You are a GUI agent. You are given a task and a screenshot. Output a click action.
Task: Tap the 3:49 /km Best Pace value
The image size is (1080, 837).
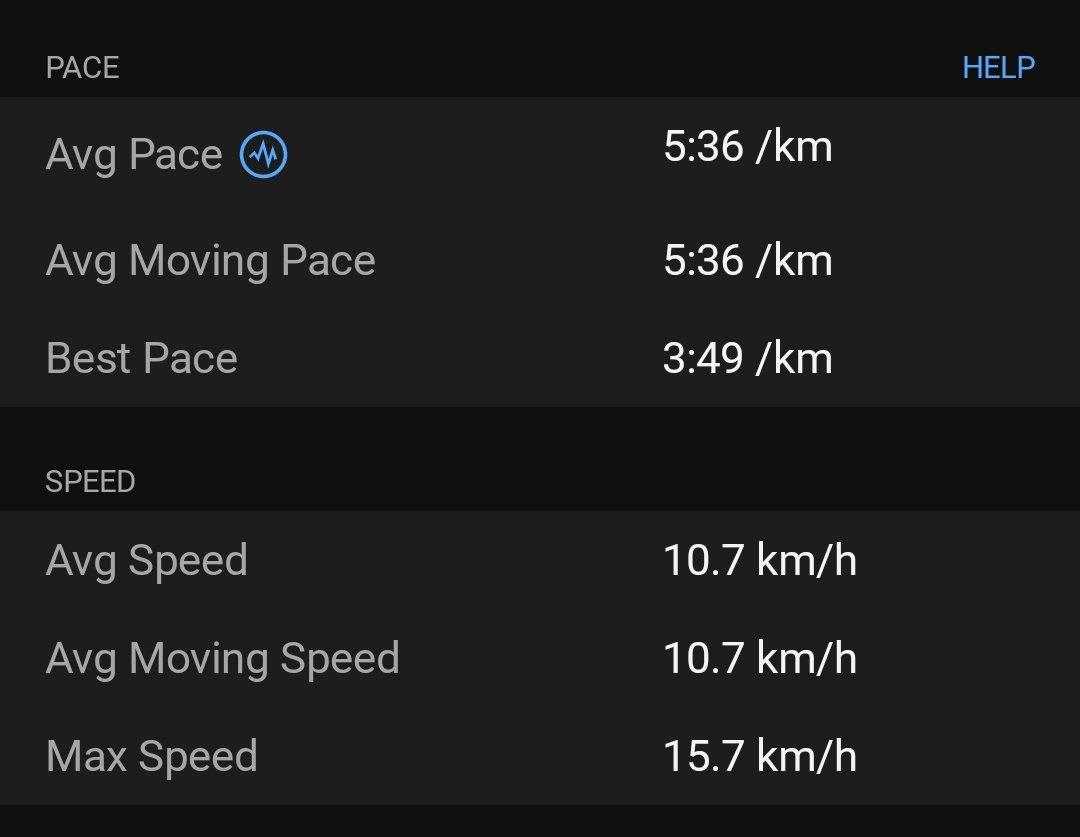pyautogui.click(x=747, y=359)
